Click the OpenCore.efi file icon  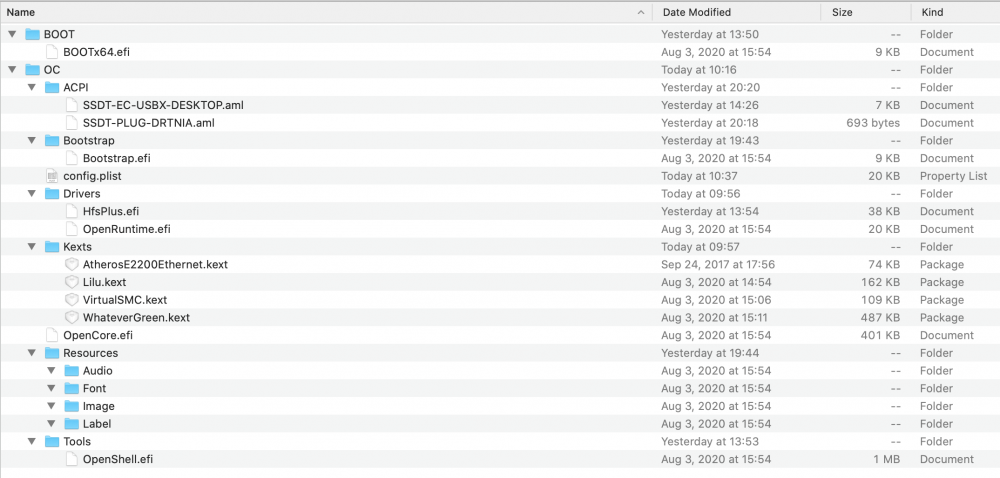pyautogui.click(x=52, y=335)
